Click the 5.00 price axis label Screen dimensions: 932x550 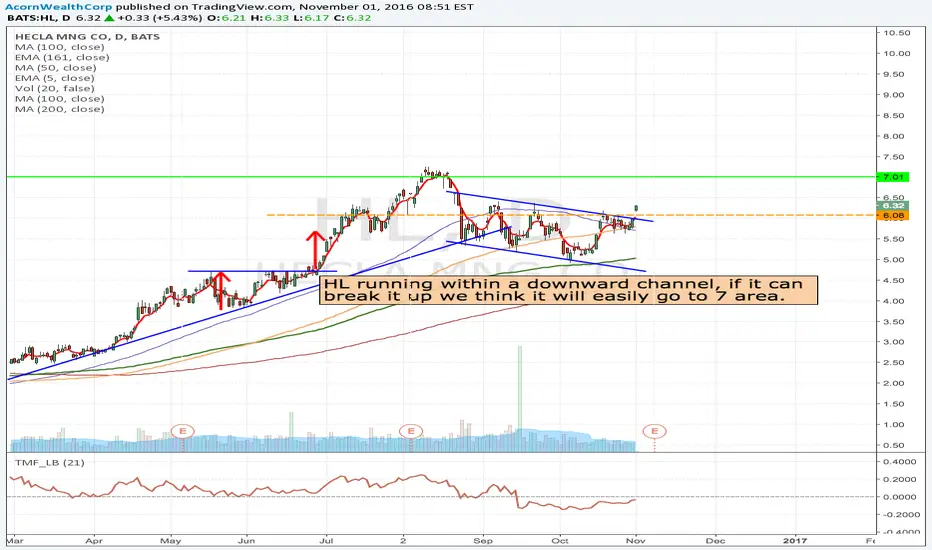pyautogui.click(x=893, y=260)
